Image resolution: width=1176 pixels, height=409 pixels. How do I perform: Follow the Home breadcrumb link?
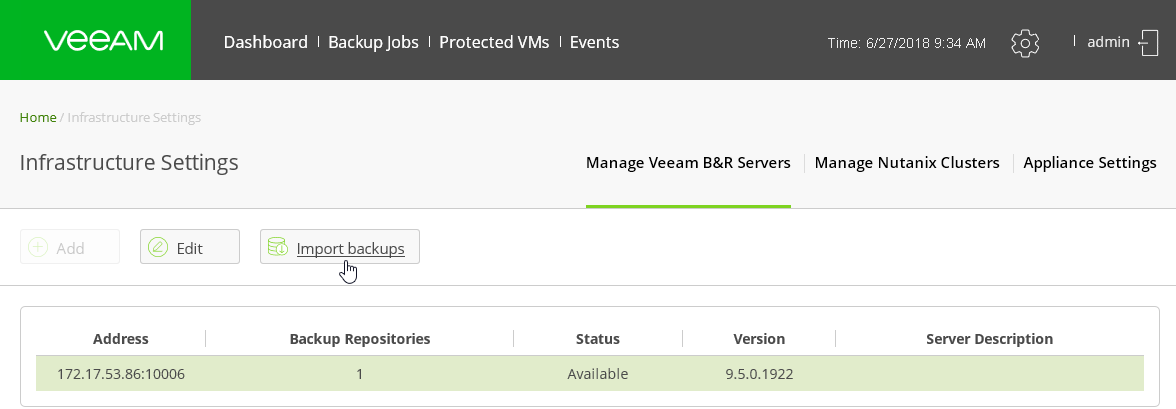tap(38, 117)
